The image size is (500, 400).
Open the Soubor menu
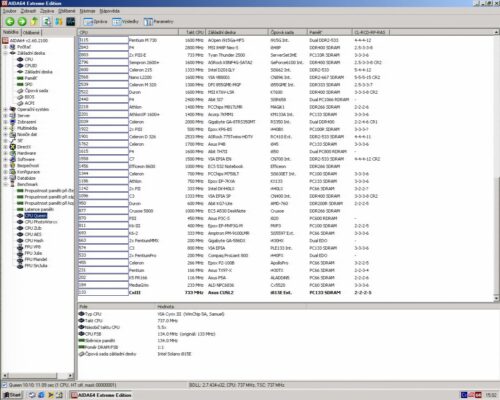coord(9,11)
